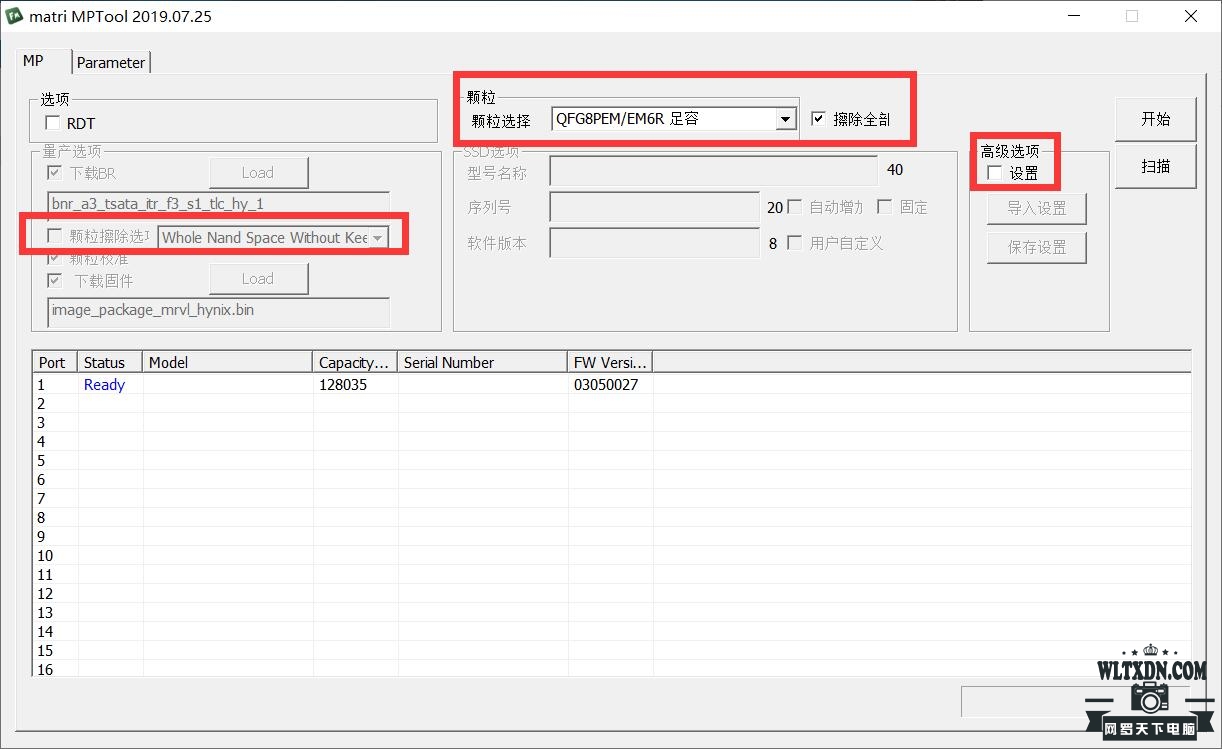Click the bnr_a3_tsata BR file path field
The width and height of the screenshot is (1222, 749).
(x=219, y=204)
